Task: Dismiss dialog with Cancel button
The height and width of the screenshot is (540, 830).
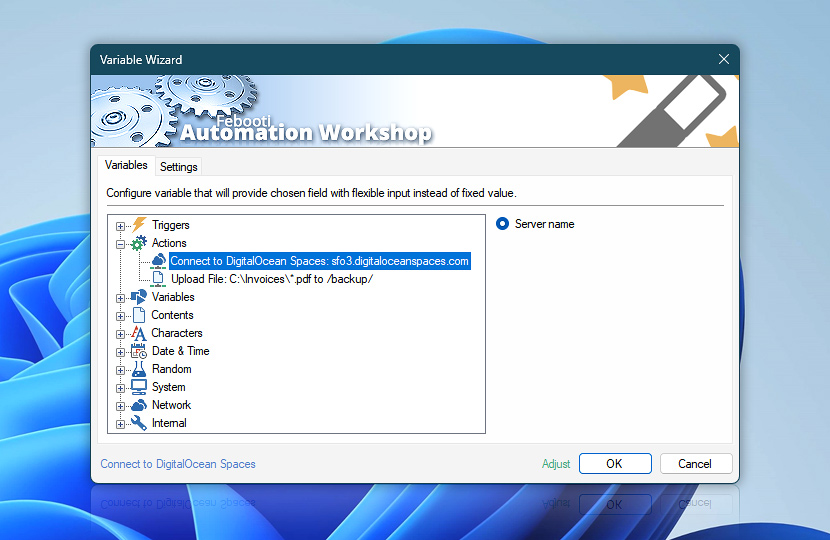Action: (x=696, y=464)
